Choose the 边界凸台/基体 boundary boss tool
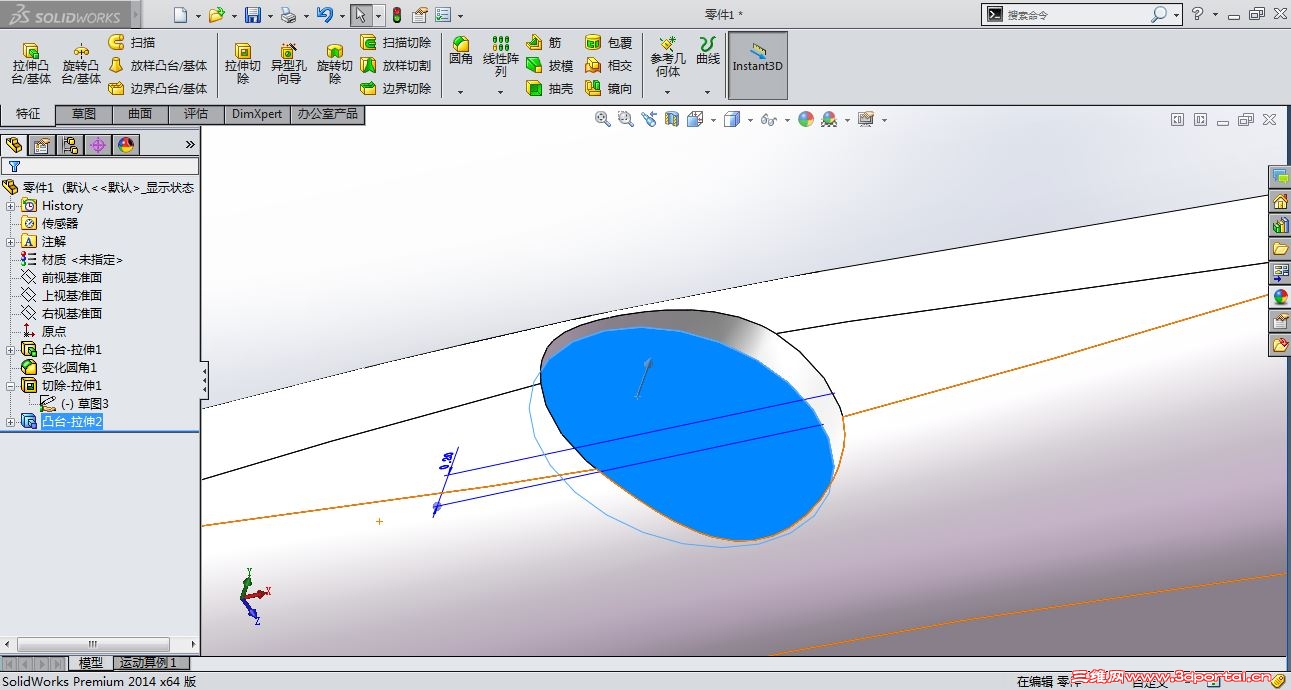This screenshot has height=690, width=1291. pyautogui.click(x=158, y=88)
